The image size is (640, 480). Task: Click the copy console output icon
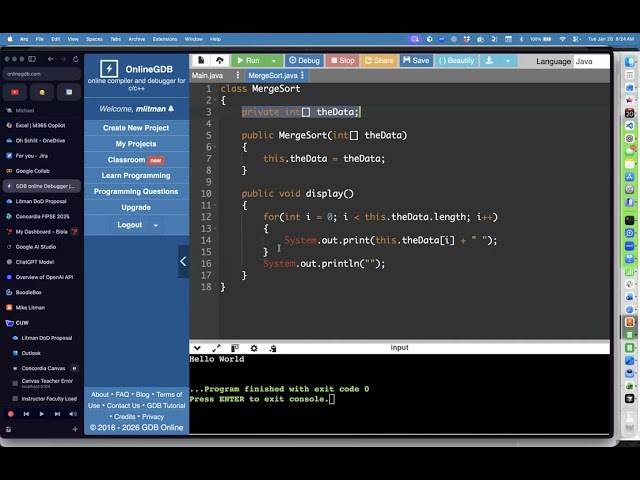(273, 348)
